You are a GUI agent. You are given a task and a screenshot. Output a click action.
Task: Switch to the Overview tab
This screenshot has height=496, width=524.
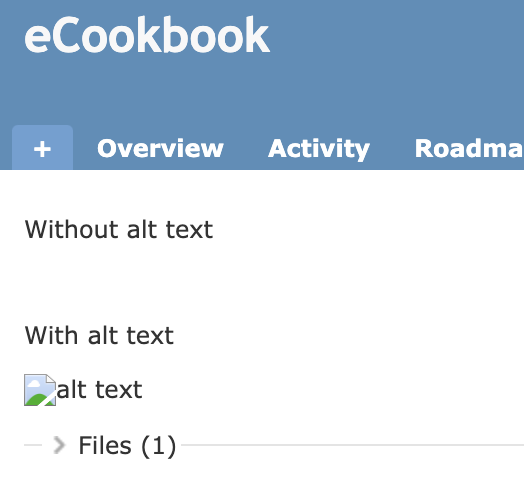[x=160, y=148]
